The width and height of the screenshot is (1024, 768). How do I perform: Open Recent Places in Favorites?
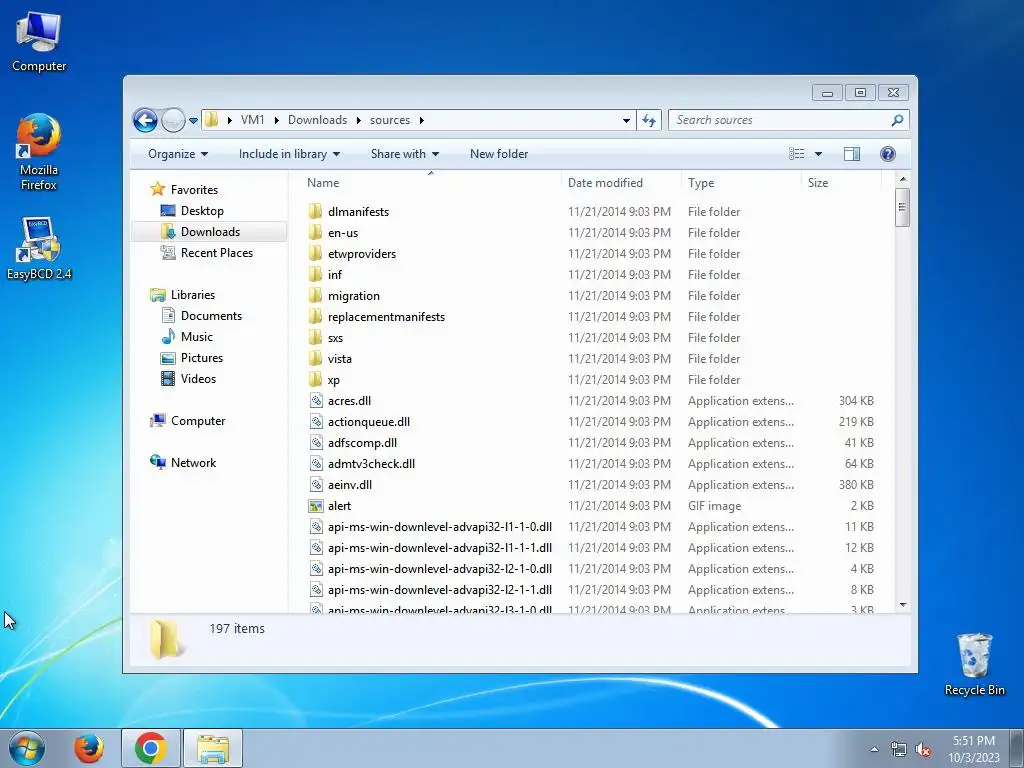point(216,253)
